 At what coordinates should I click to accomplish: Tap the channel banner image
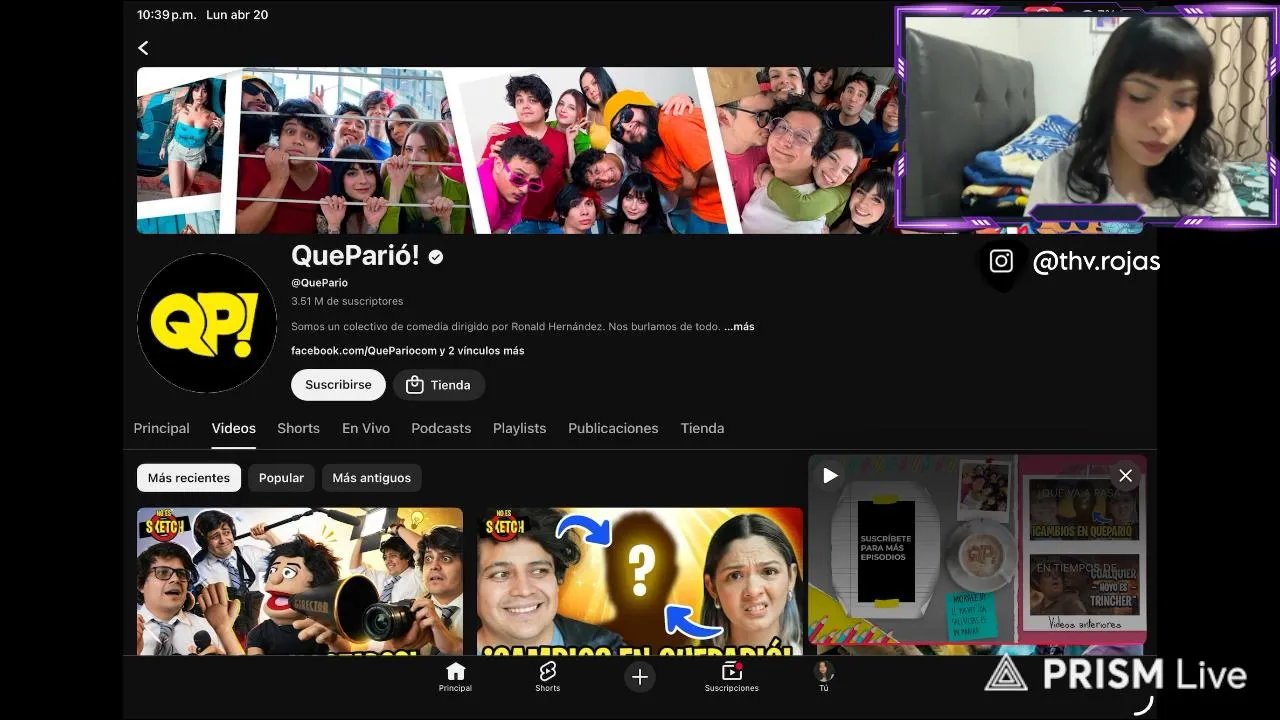click(x=516, y=150)
